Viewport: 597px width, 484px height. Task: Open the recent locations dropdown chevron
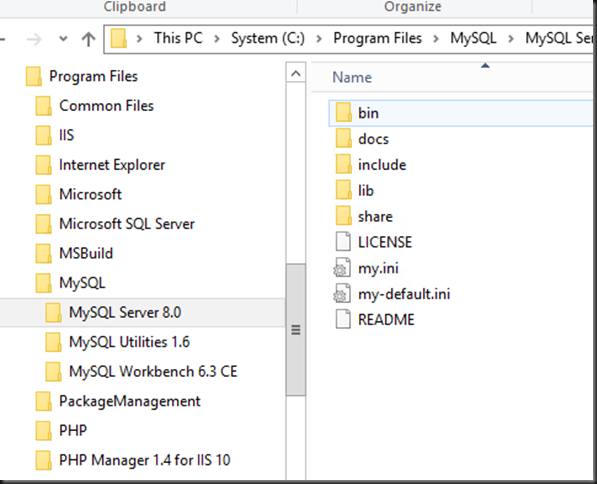pyautogui.click(x=63, y=39)
